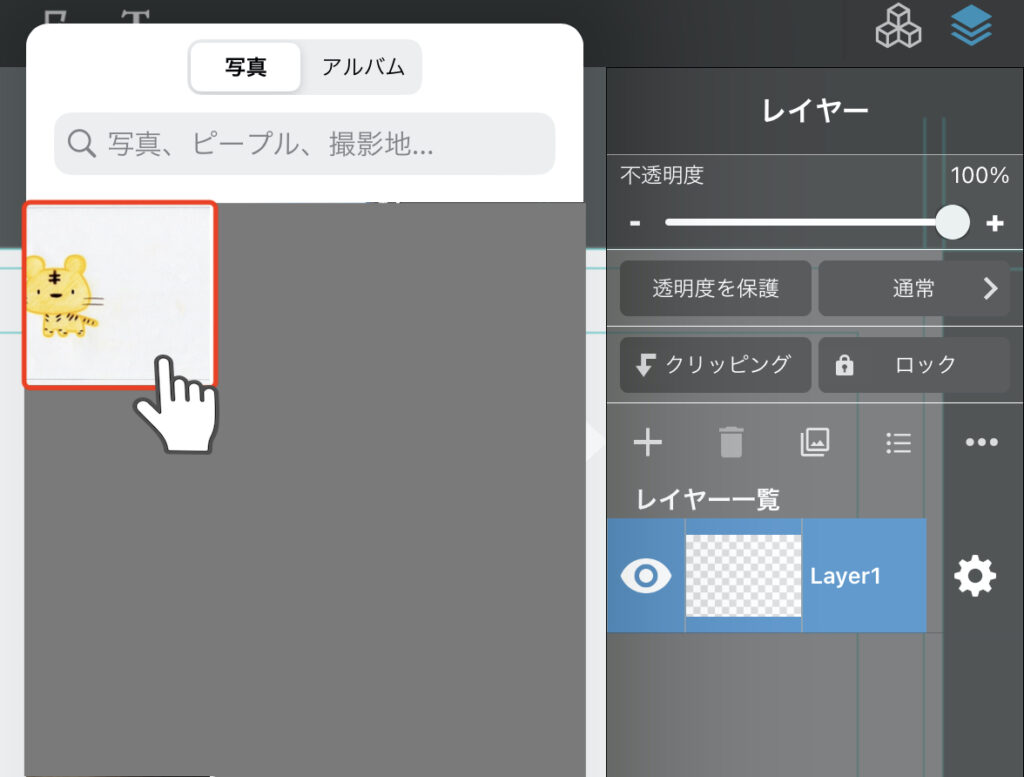Toggle the ロック layer lock
This screenshot has width=1024, height=777.
913,365
